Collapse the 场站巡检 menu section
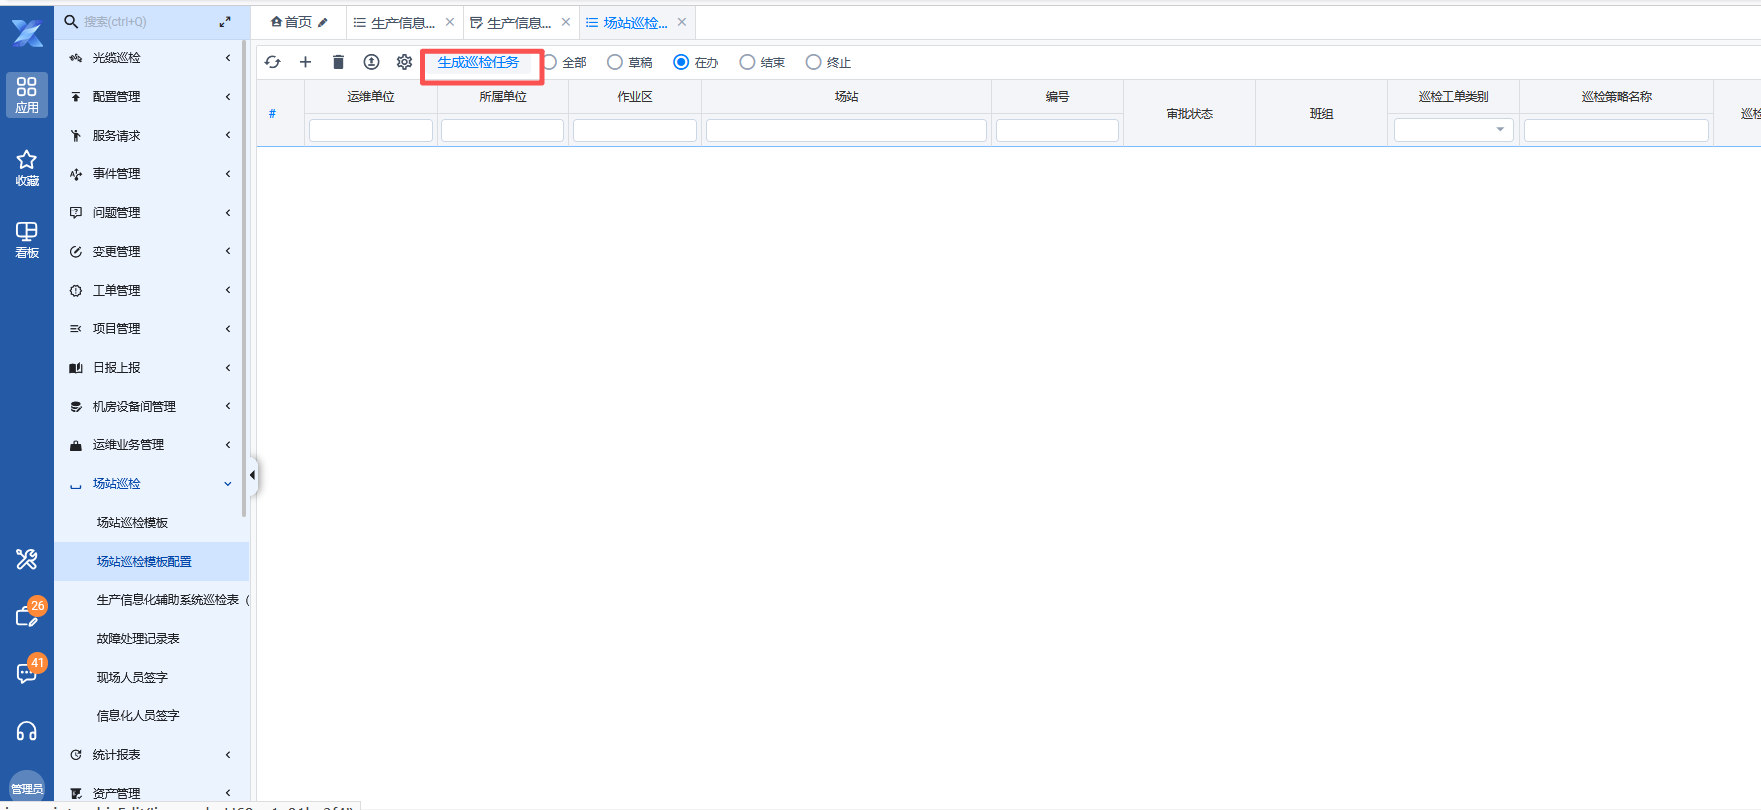The image size is (1761, 810). (150, 484)
